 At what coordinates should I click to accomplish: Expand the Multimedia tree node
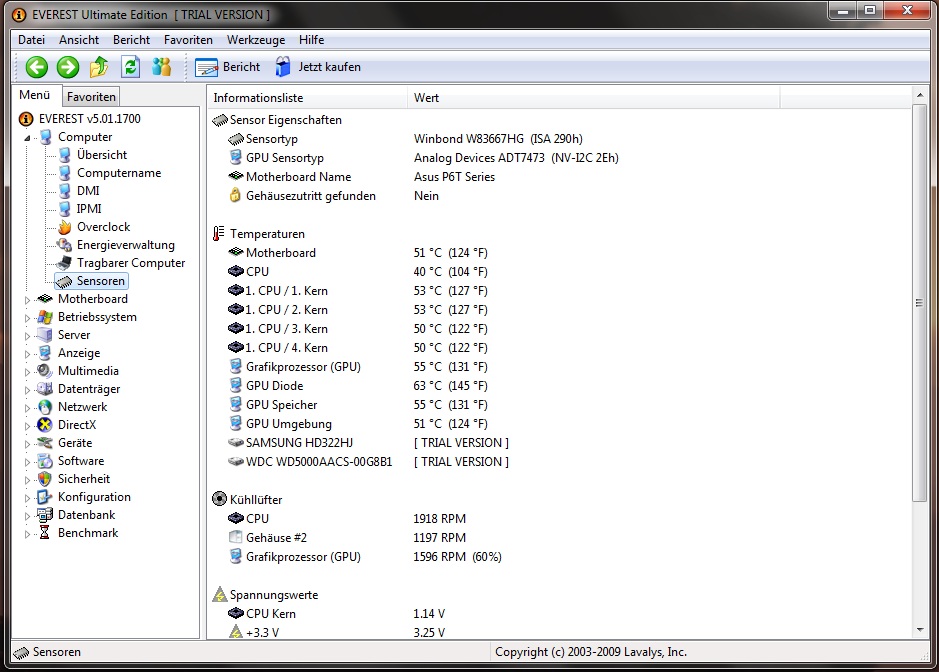[x=27, y=372]
